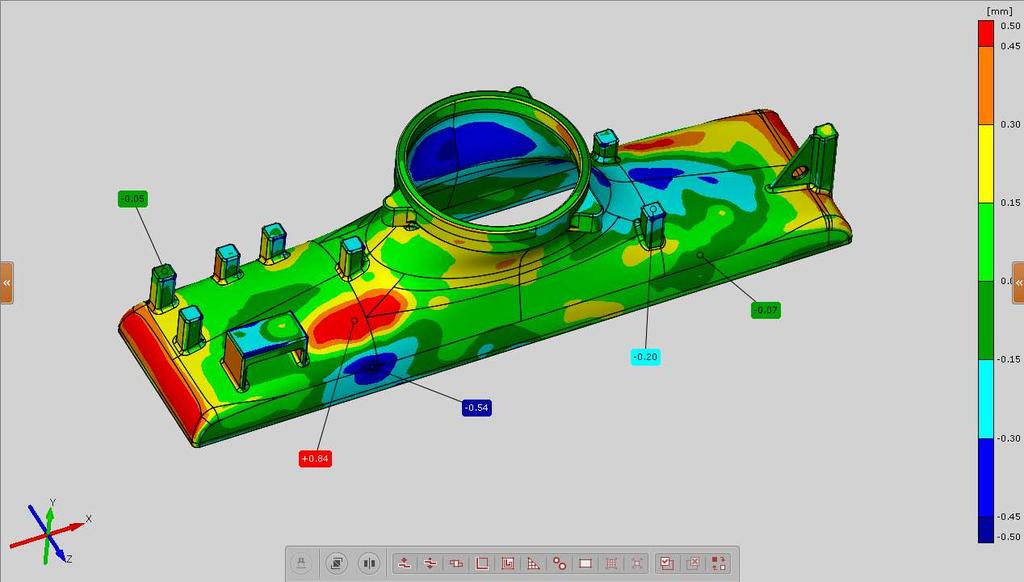Select the two circles tool
Image resolution: width=1024 pixels, height=582 pixels.
560,562
